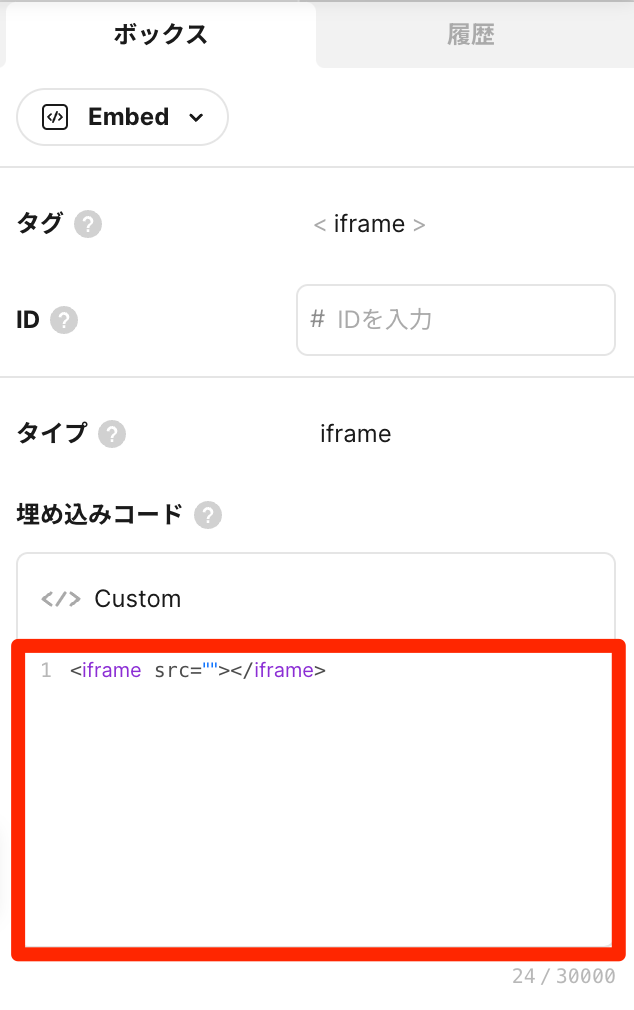
Task: Show help for ID field
Action: pos(64,320)
